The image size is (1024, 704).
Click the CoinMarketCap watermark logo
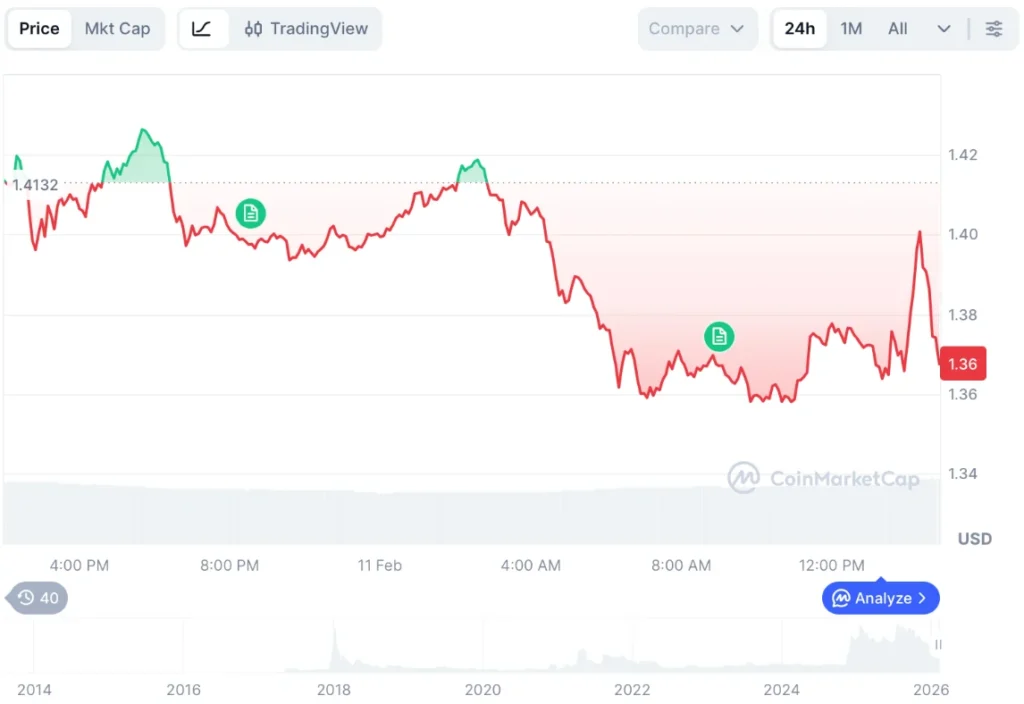click(745, 479)
